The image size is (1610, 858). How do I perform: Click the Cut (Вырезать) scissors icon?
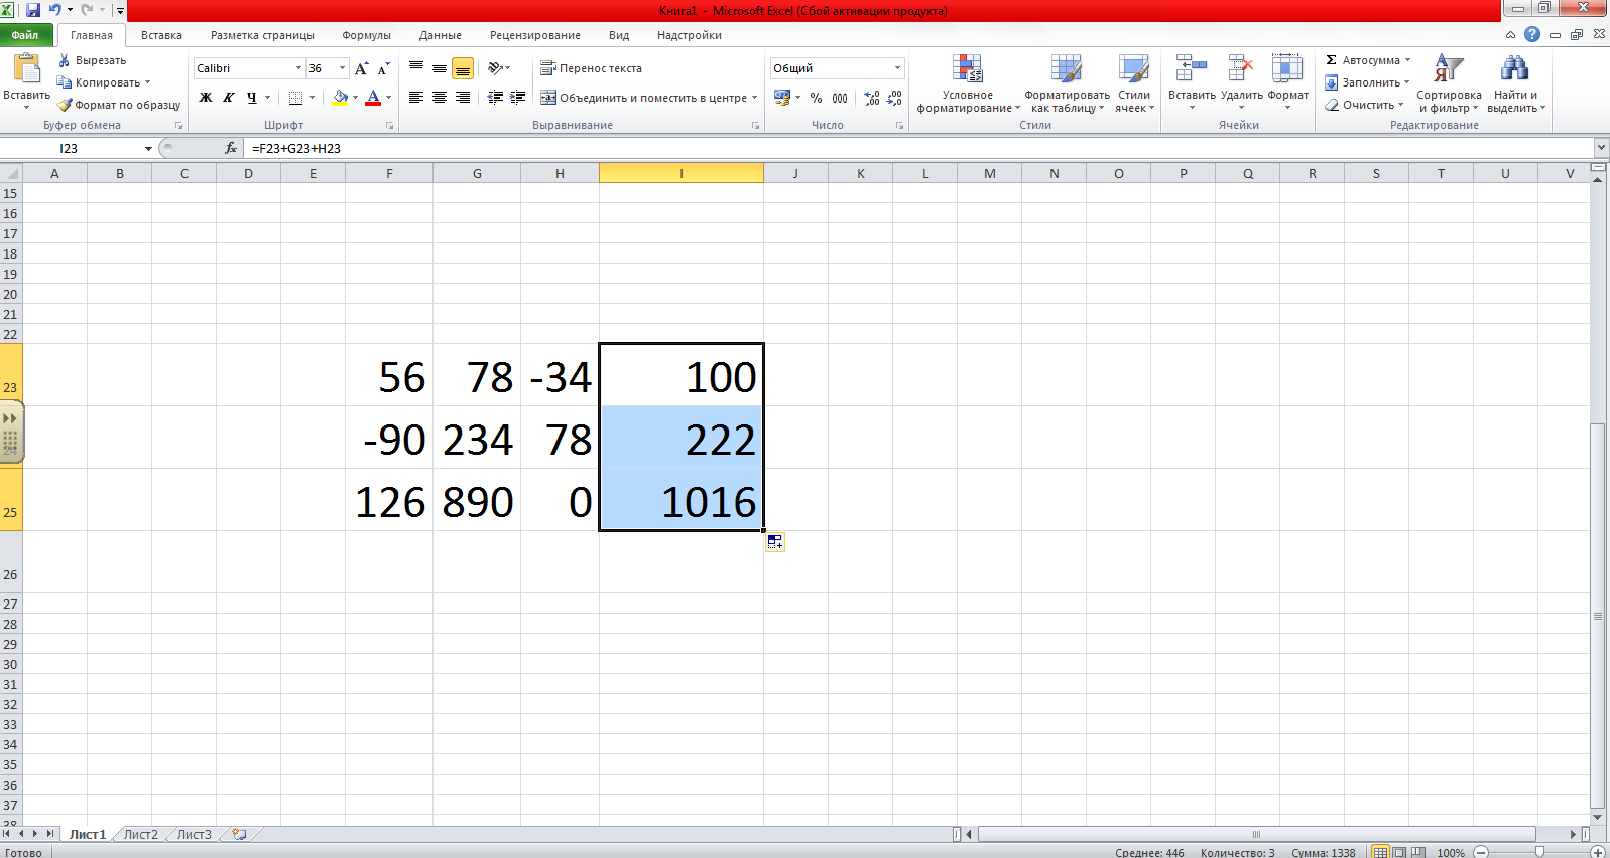tap(65, 60)
